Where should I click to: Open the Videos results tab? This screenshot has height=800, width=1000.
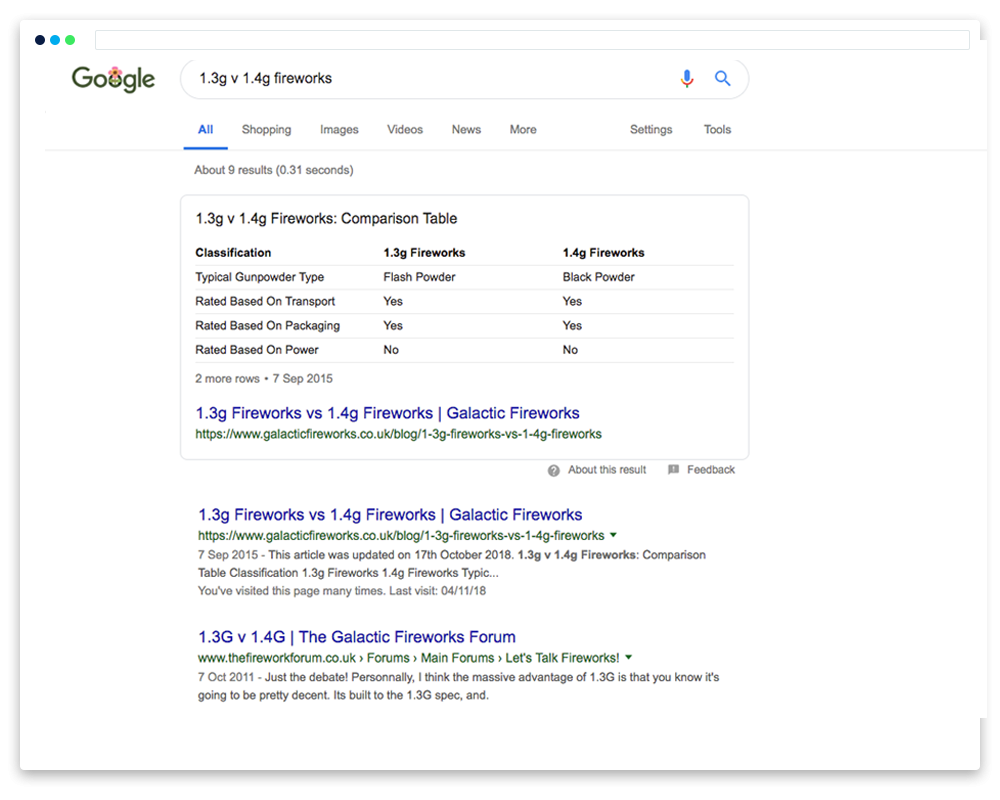tap(405, 130)
